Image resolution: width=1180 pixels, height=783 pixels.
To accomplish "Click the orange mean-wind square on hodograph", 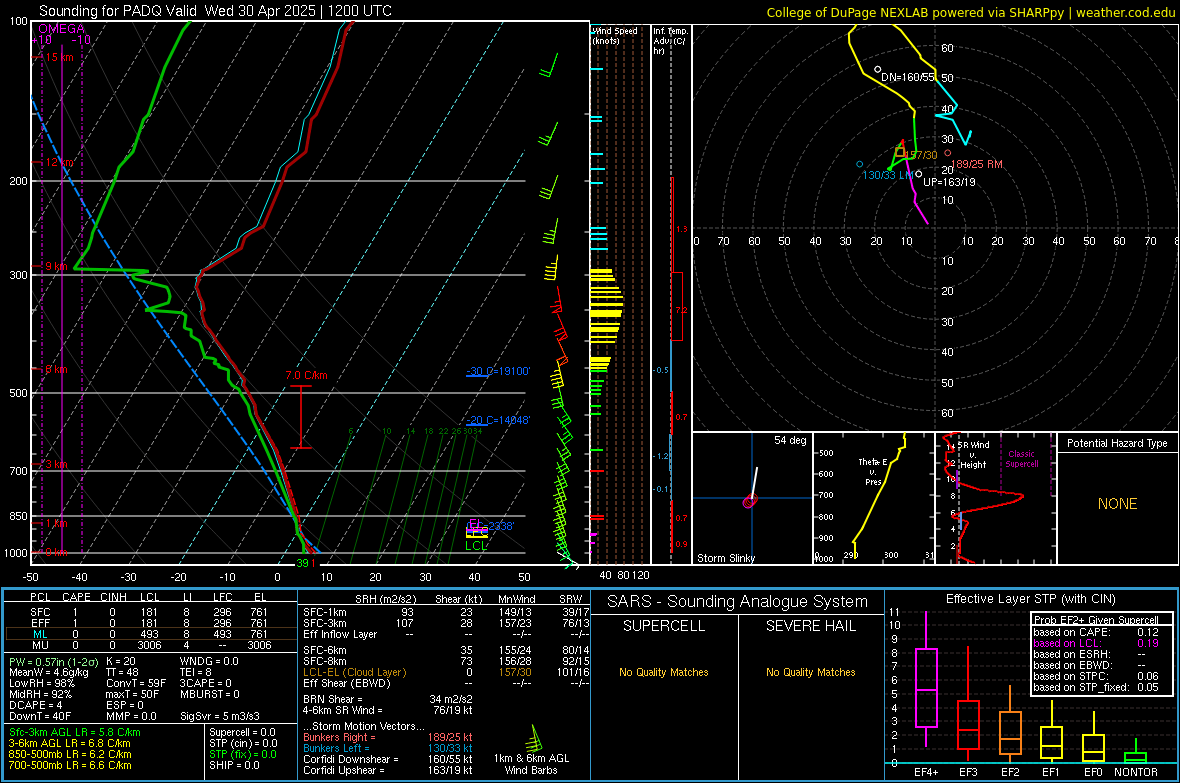I will click(900, 151).
